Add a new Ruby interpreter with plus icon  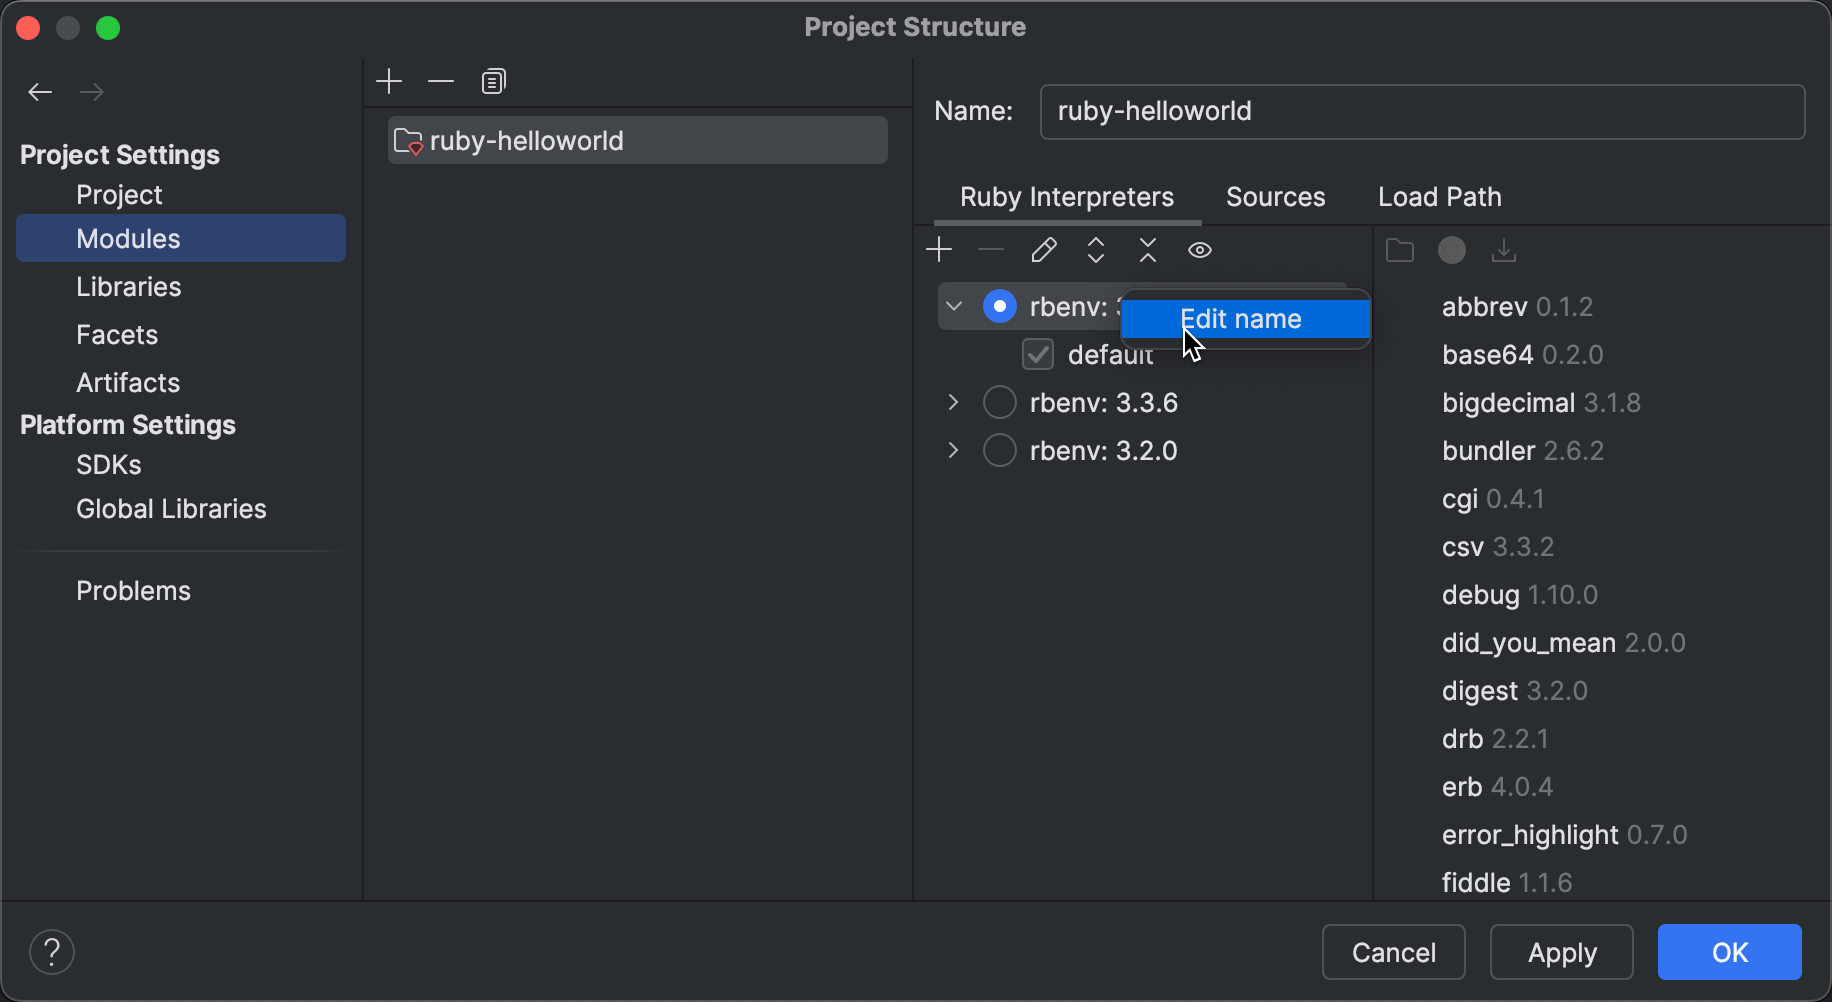click(x=939, y=249)
